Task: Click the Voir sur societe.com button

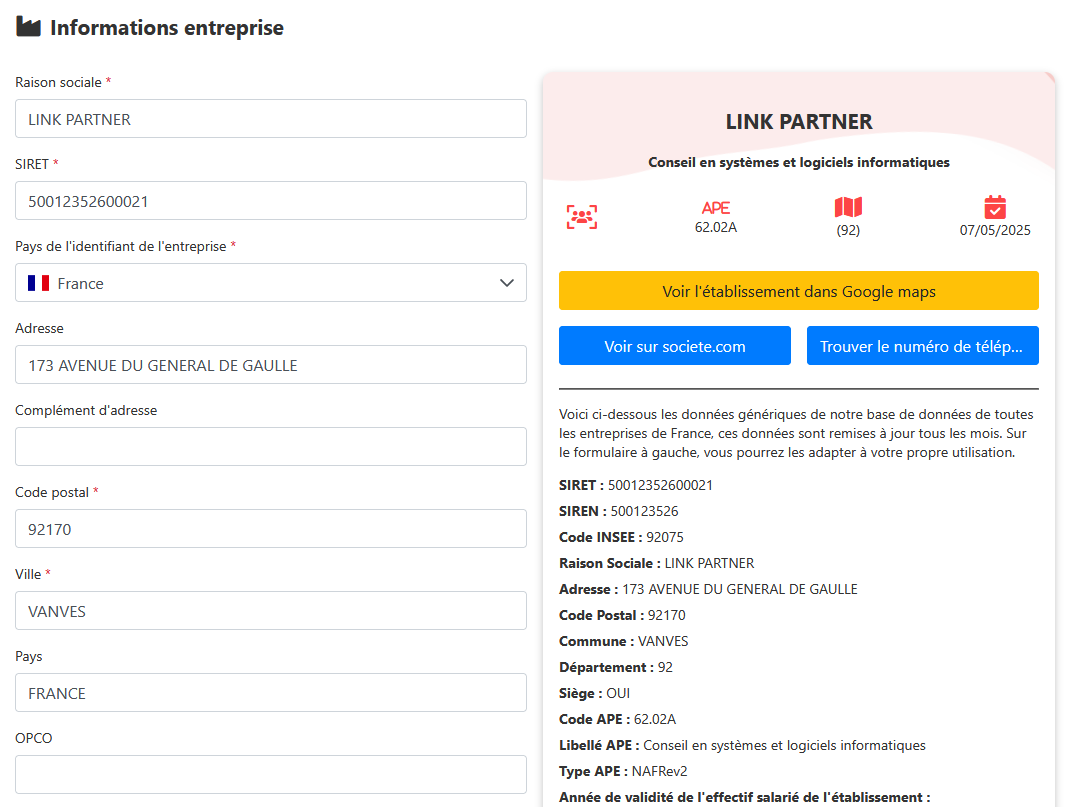Action: pos(674,345)
